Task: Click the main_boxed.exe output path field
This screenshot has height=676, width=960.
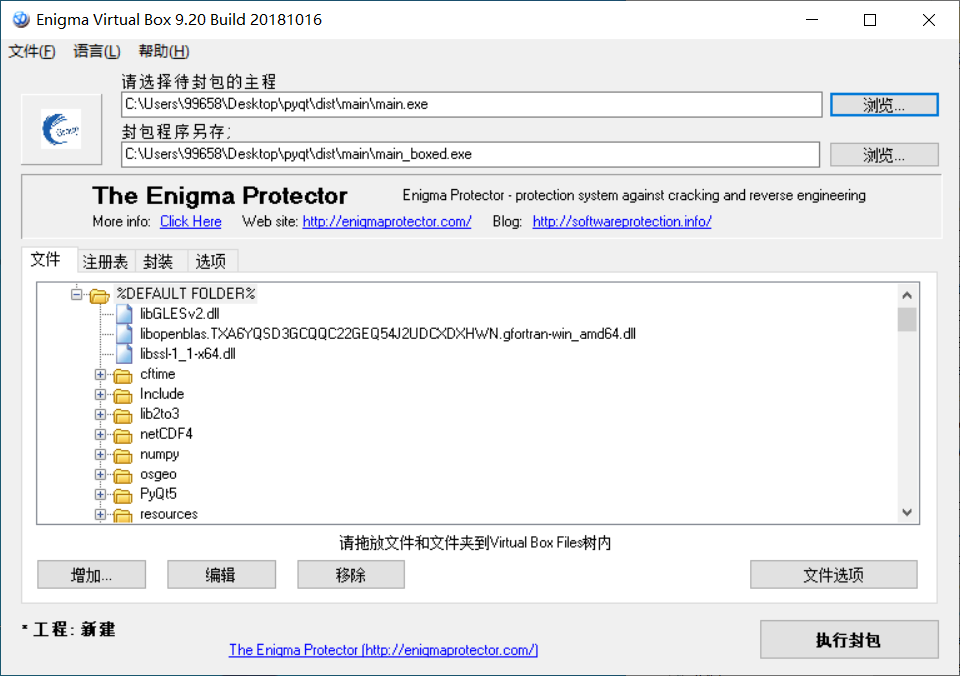Action: (x=470, y=154)
